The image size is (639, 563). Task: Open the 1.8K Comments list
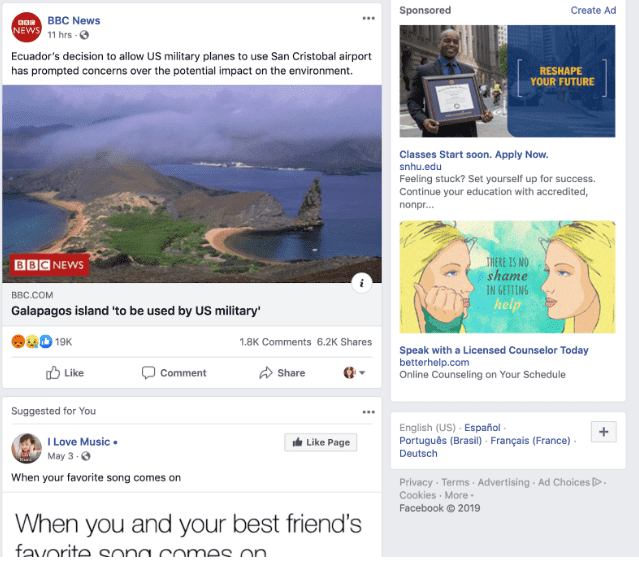click(x=275, y=342)
